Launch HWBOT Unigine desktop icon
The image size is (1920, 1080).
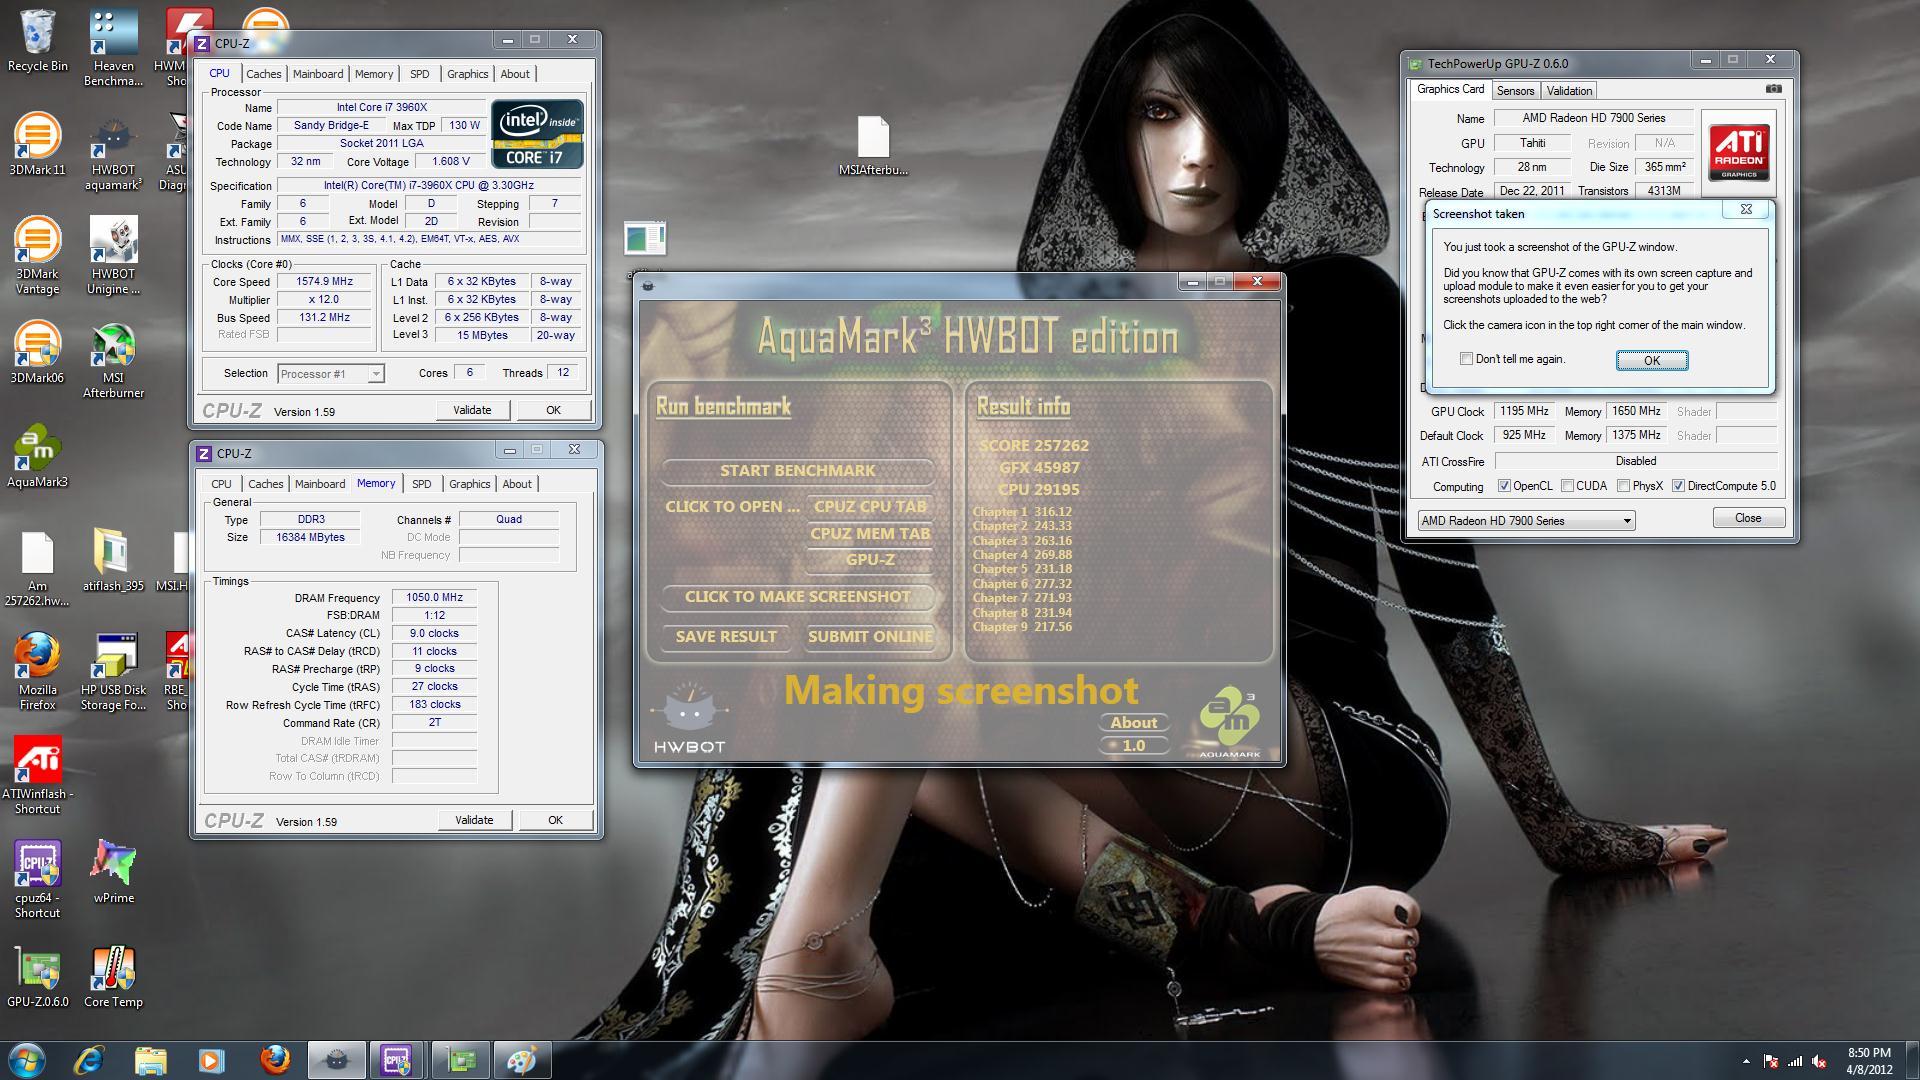tap(113, 256)
